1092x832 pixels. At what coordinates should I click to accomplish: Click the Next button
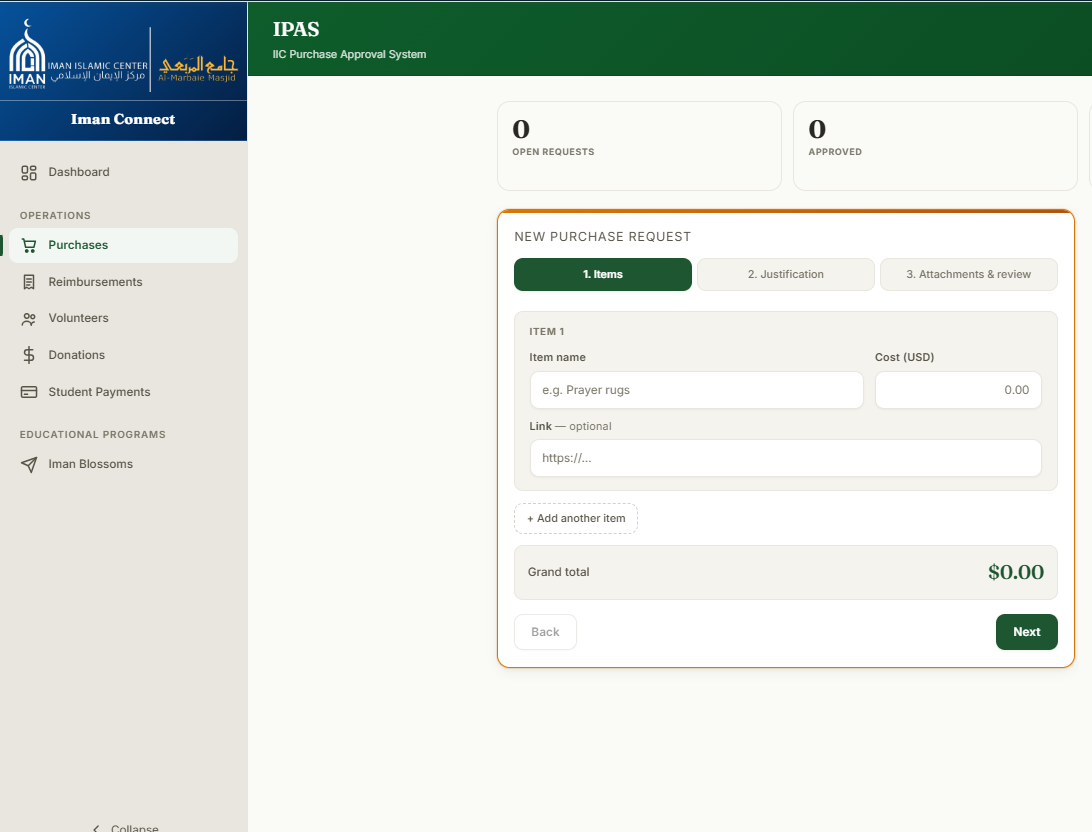1027,632
